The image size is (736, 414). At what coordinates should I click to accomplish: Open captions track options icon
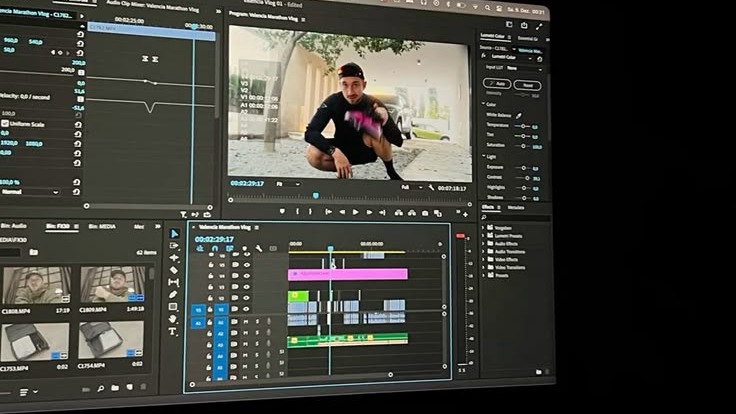click(x=273, y=248)
